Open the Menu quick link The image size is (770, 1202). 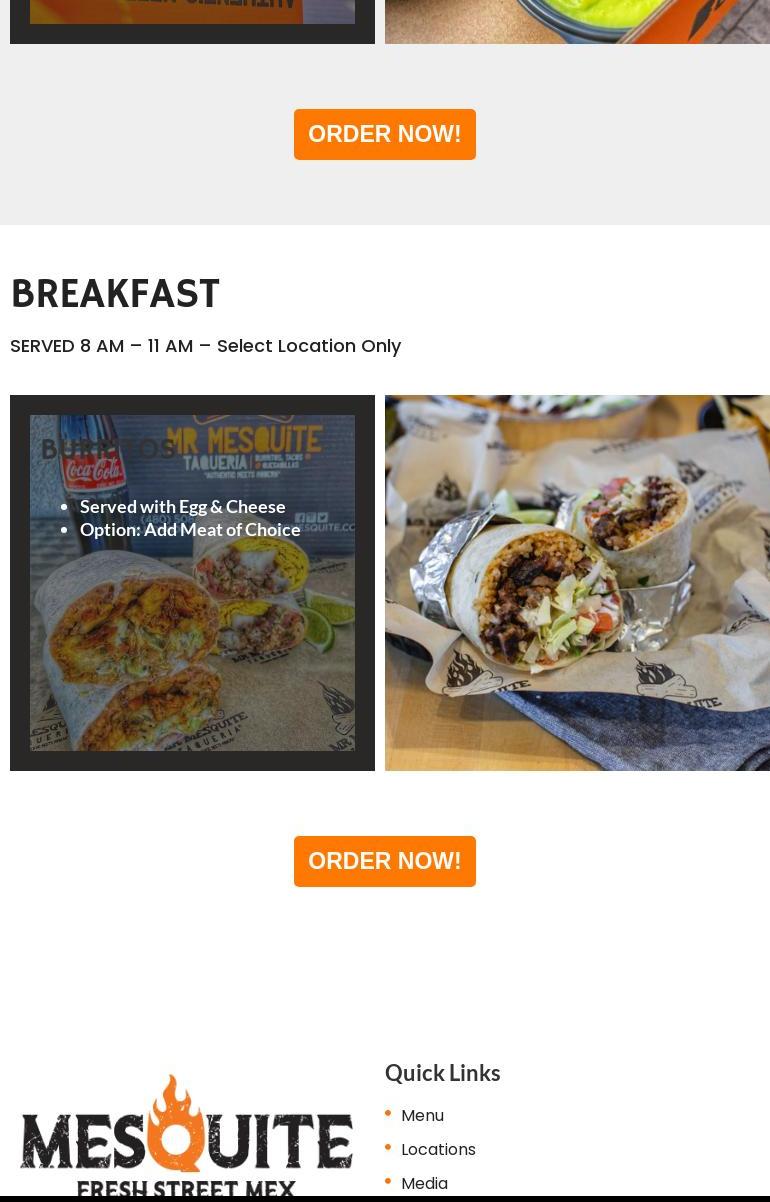pyautogui.click(x=422, y=1115)
